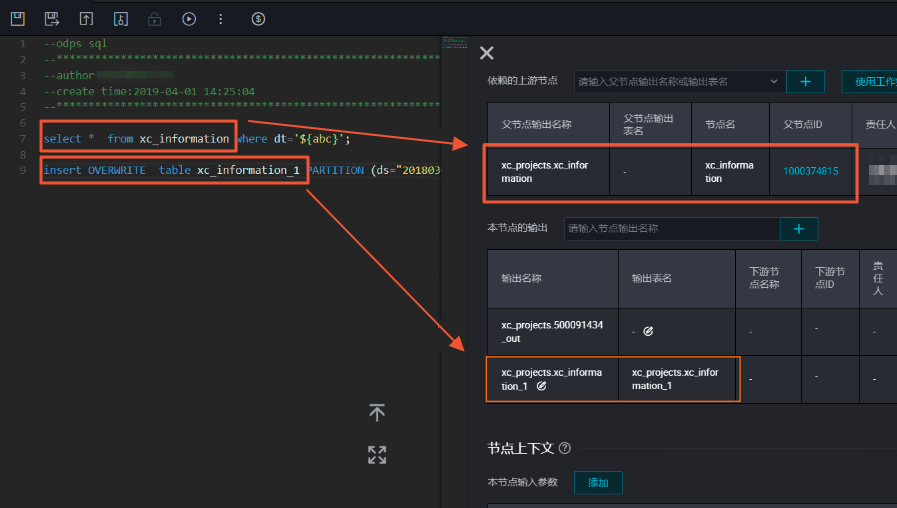Click xc_information table name in select statement
This screenshot has width=897, height=508.
point(184,138)
